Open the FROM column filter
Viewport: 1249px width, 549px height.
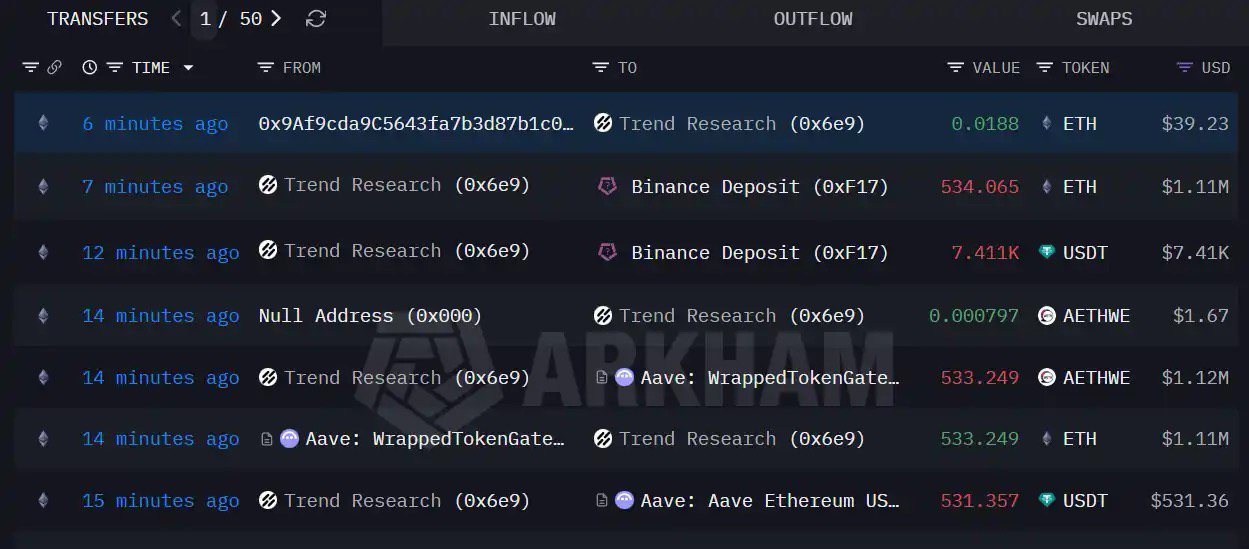[265, 68]
